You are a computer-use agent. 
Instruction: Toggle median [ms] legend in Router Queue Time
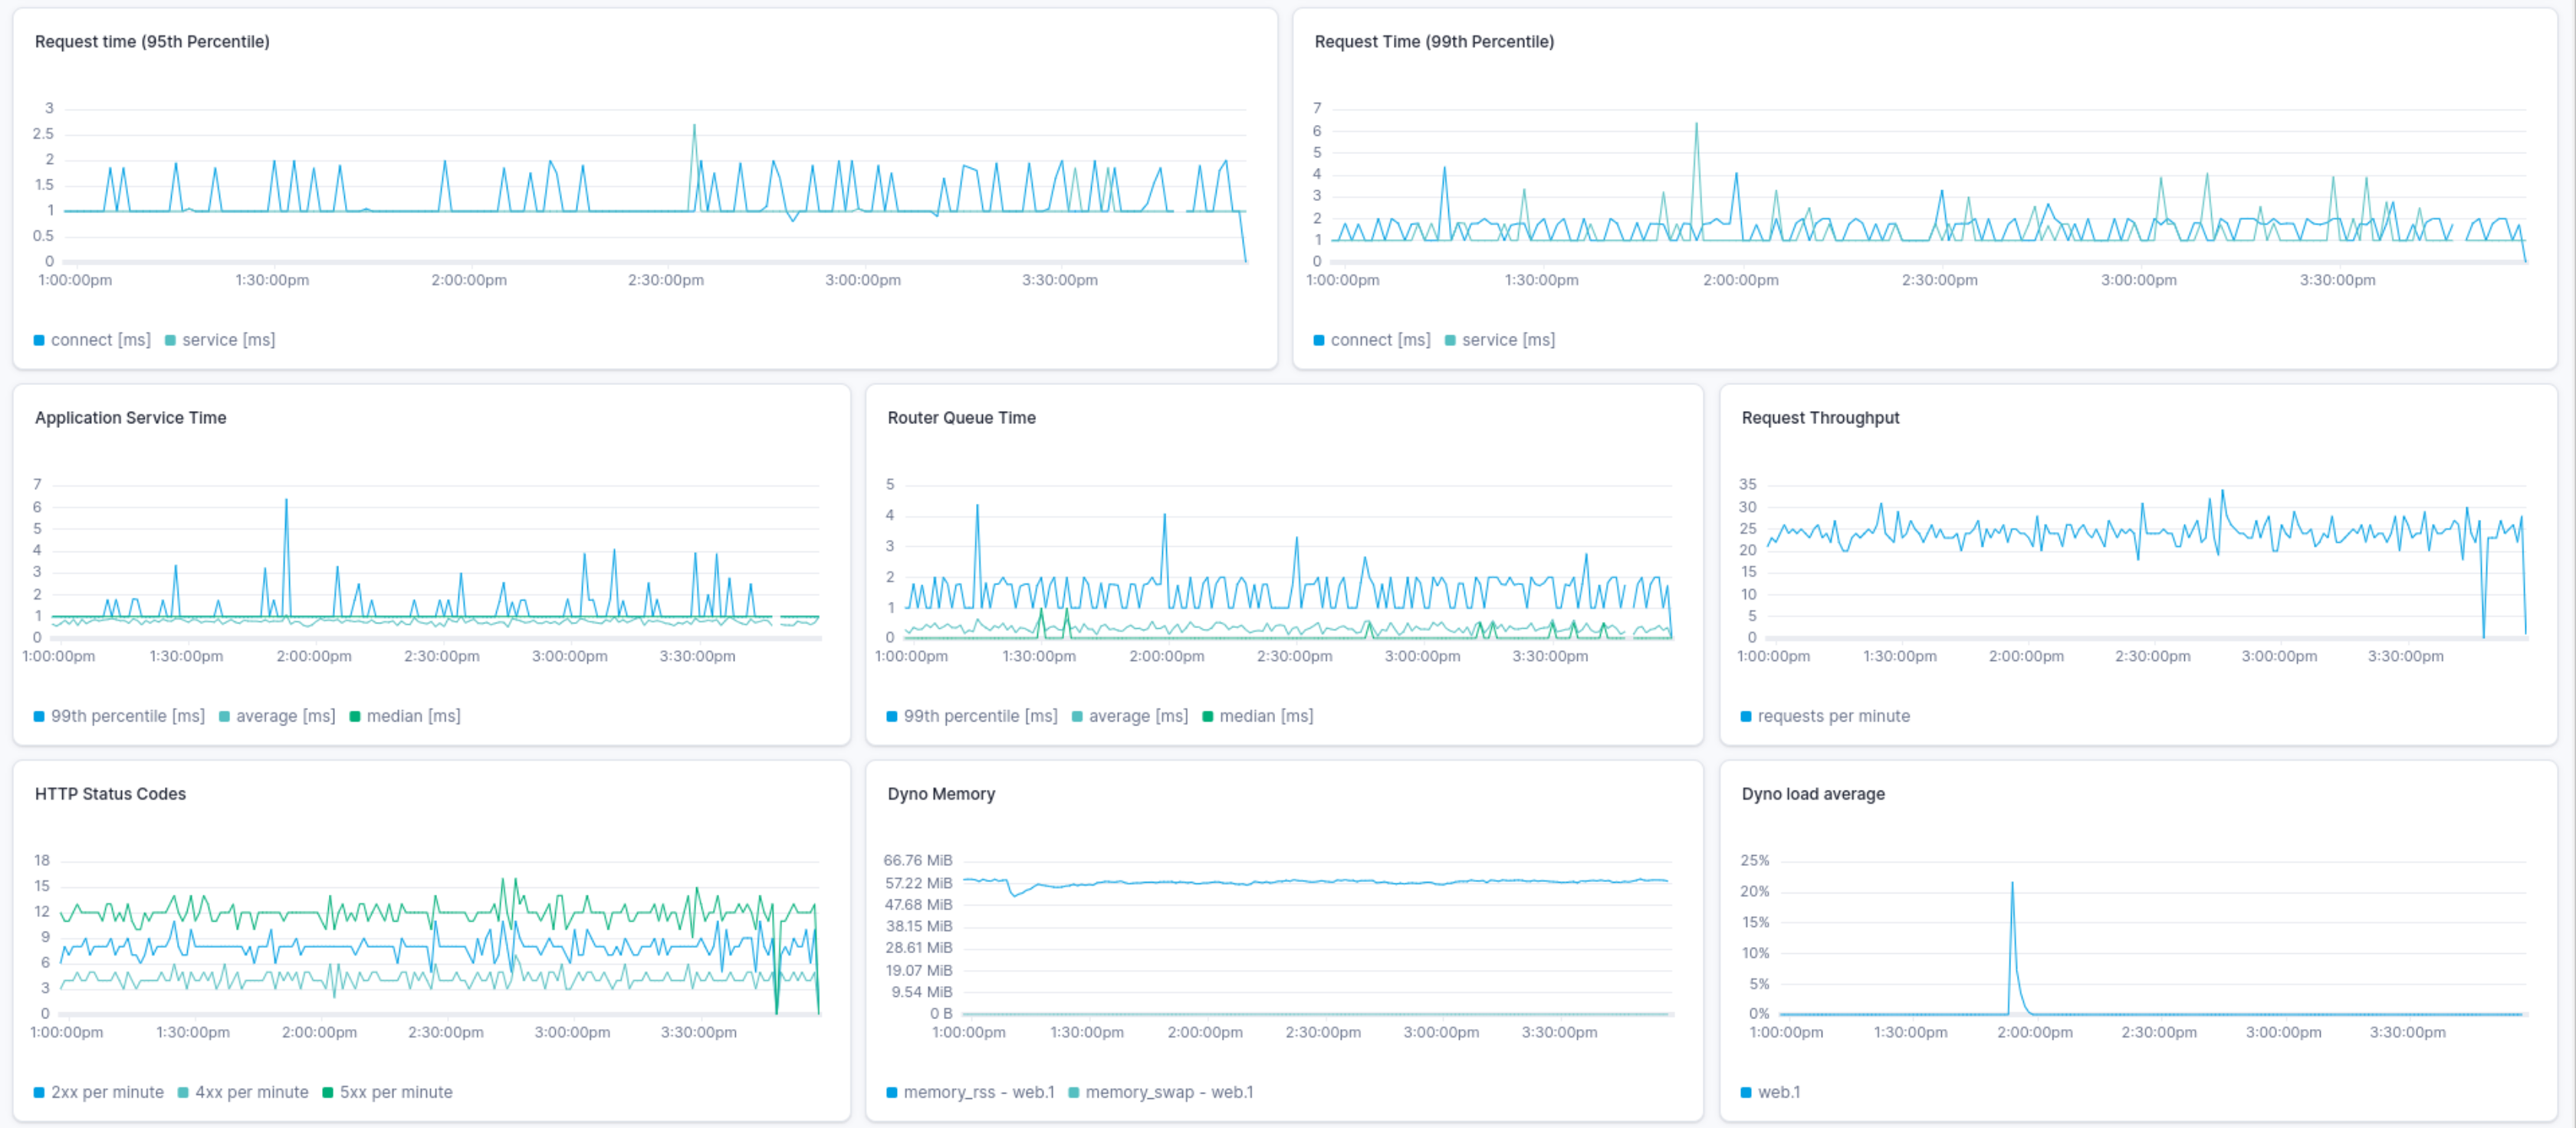[1258, 716]
